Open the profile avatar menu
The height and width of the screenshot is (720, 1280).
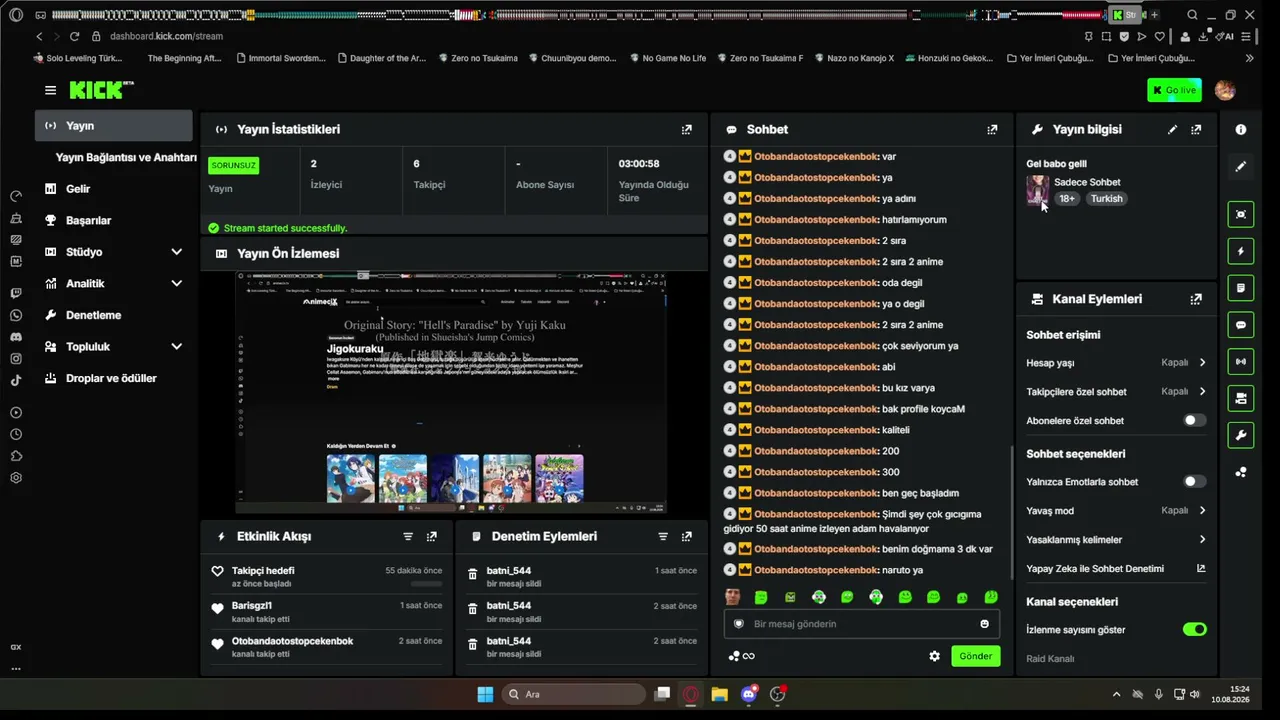tap(1225, 90)
